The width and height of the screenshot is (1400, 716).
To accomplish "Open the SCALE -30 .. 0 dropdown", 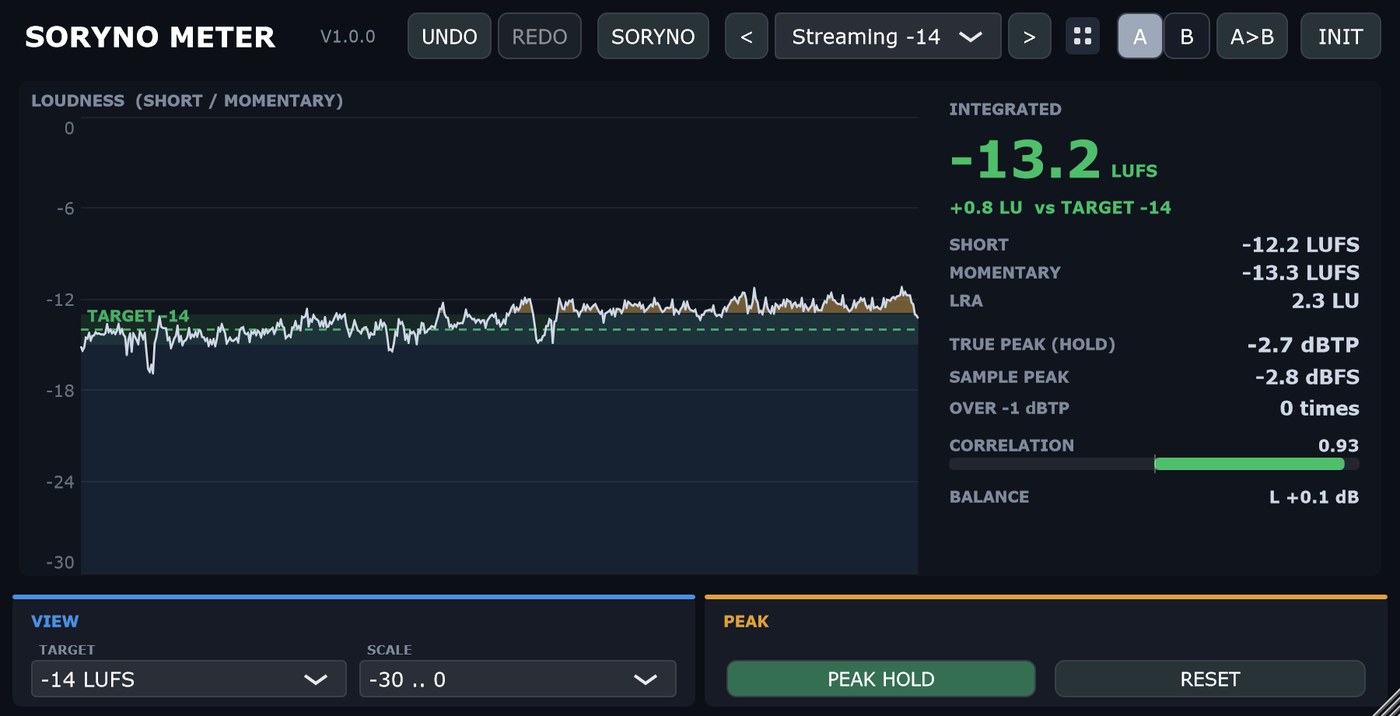I will tap(518, 679).
